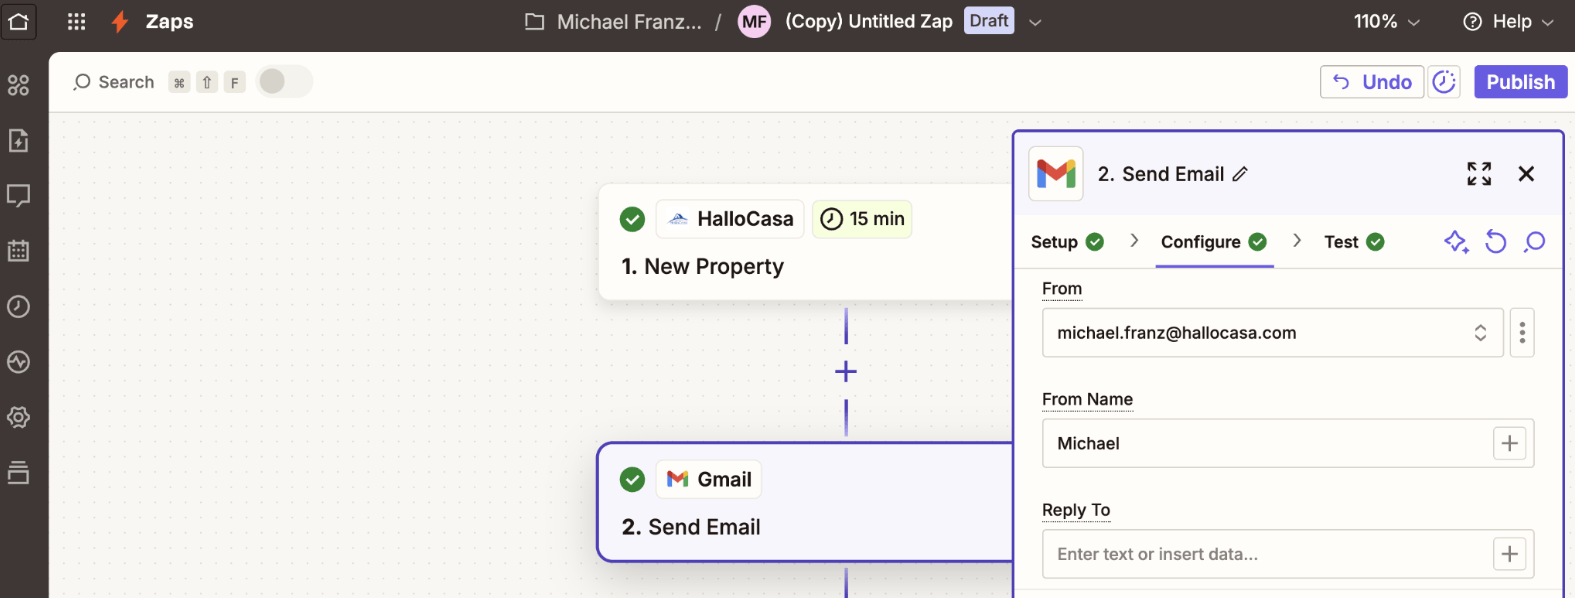
Task: Undo the last change
Action: (x=1372, y=82)
